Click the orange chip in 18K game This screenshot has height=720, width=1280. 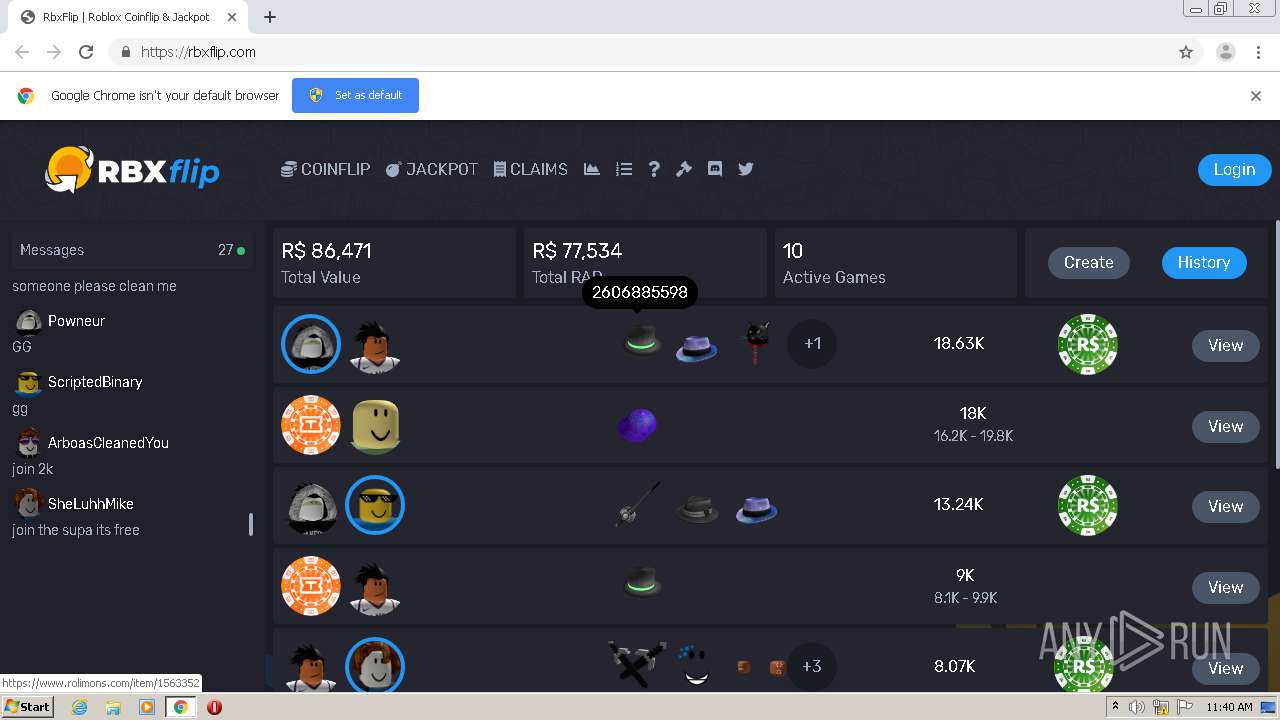pyautogui.click(x=311, y=425)
